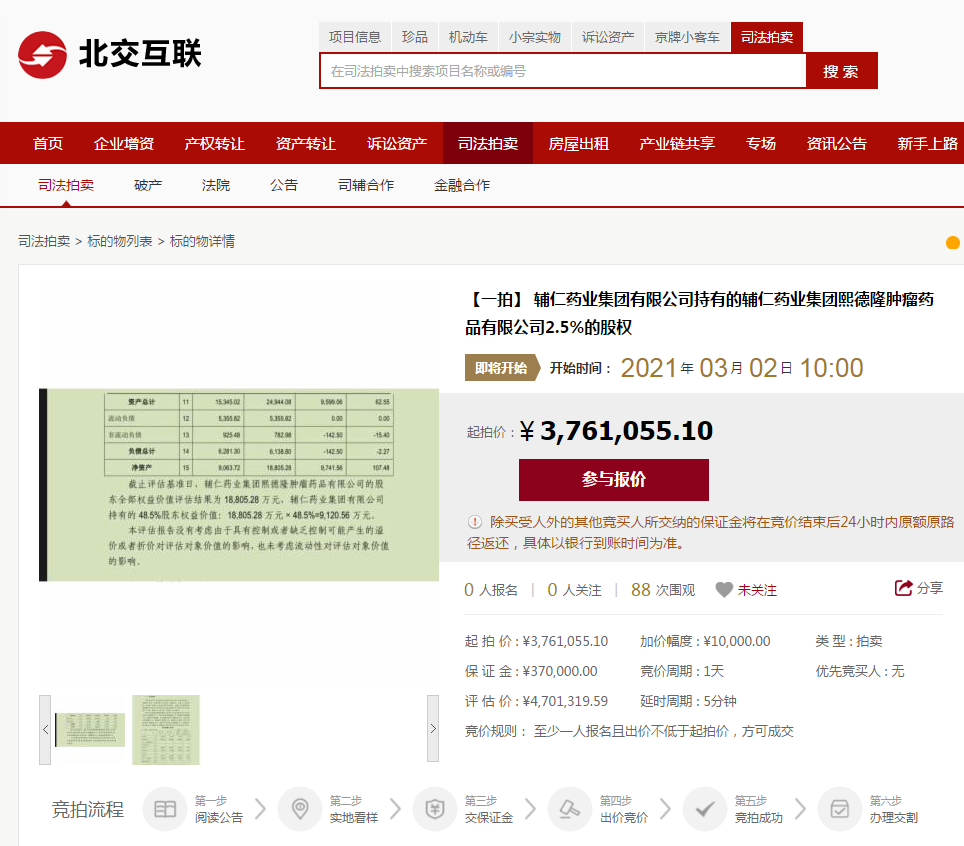Open 专场 in main navigation
Viewport: 964px width, 846px height.
pyautogui.click(x=761, y=143)
